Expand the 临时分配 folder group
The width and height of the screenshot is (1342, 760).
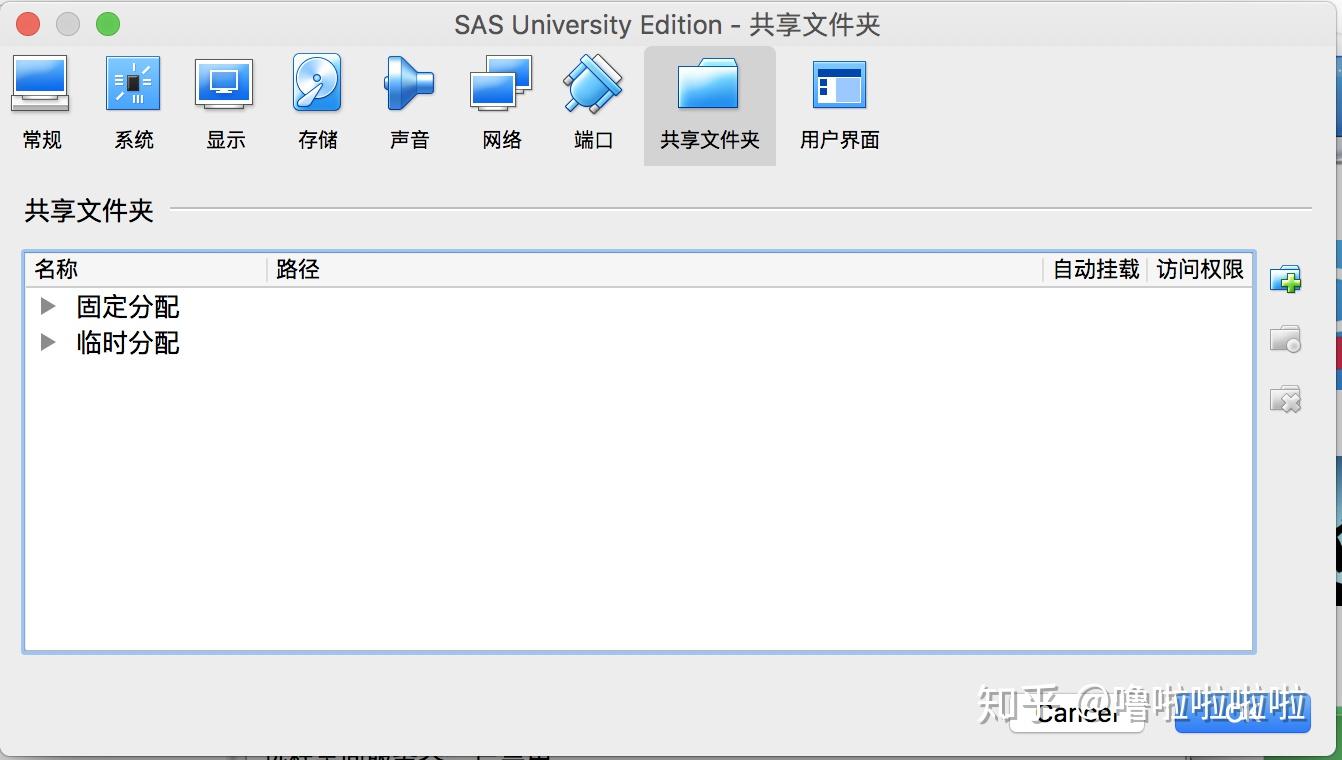46,343
